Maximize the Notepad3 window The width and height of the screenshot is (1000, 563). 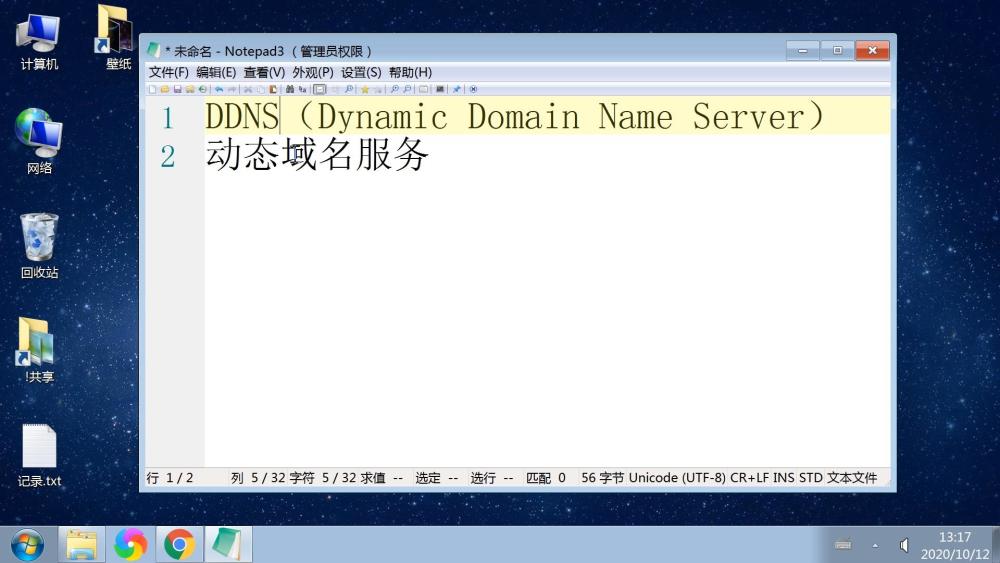(x=837, y=50)
